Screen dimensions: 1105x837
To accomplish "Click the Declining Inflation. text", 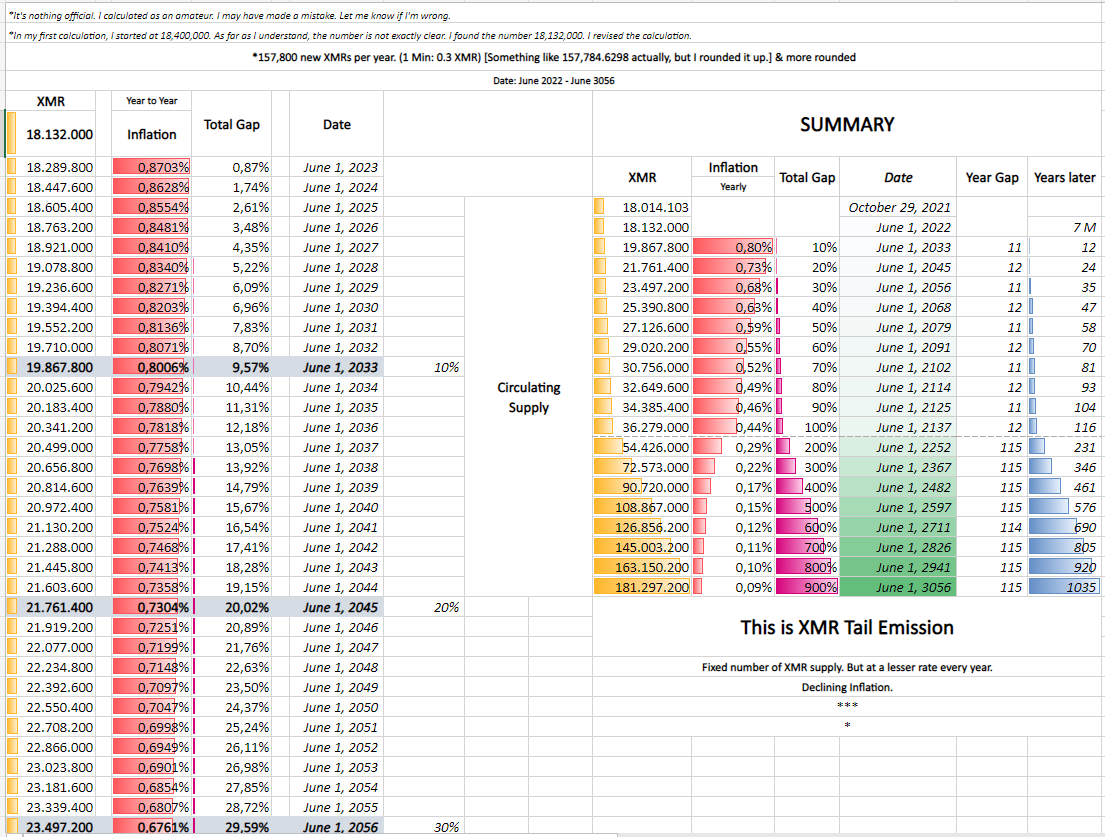I will point(846,687).
